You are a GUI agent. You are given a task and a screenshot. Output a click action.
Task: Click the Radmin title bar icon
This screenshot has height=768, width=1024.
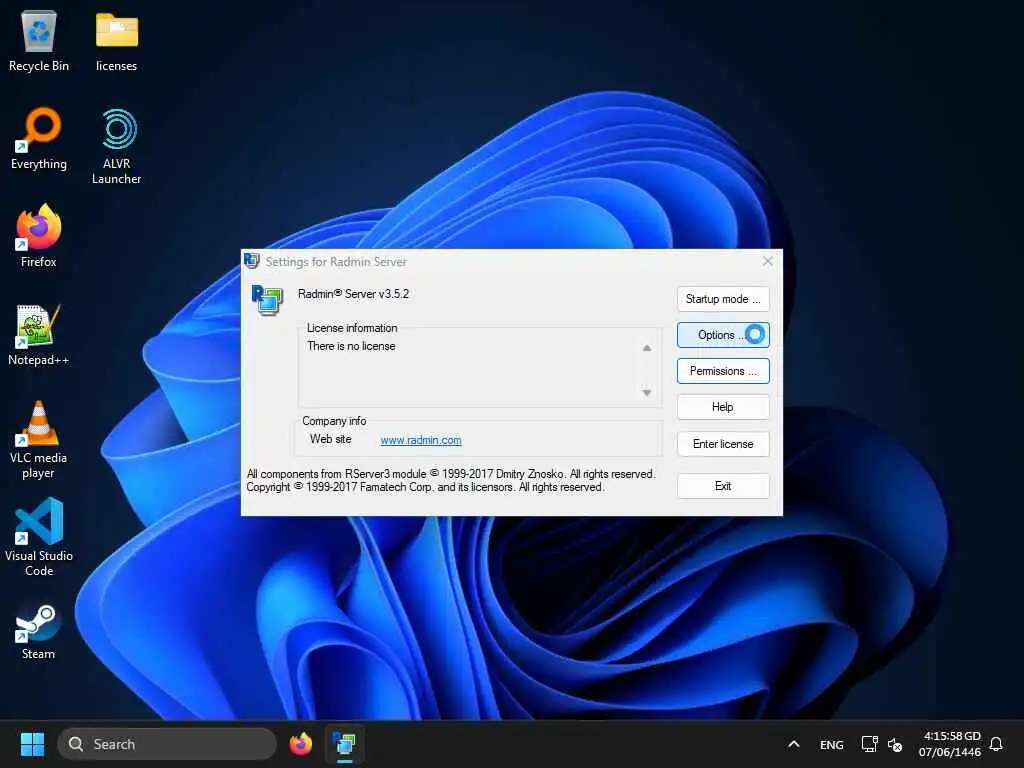pos(251,261)
